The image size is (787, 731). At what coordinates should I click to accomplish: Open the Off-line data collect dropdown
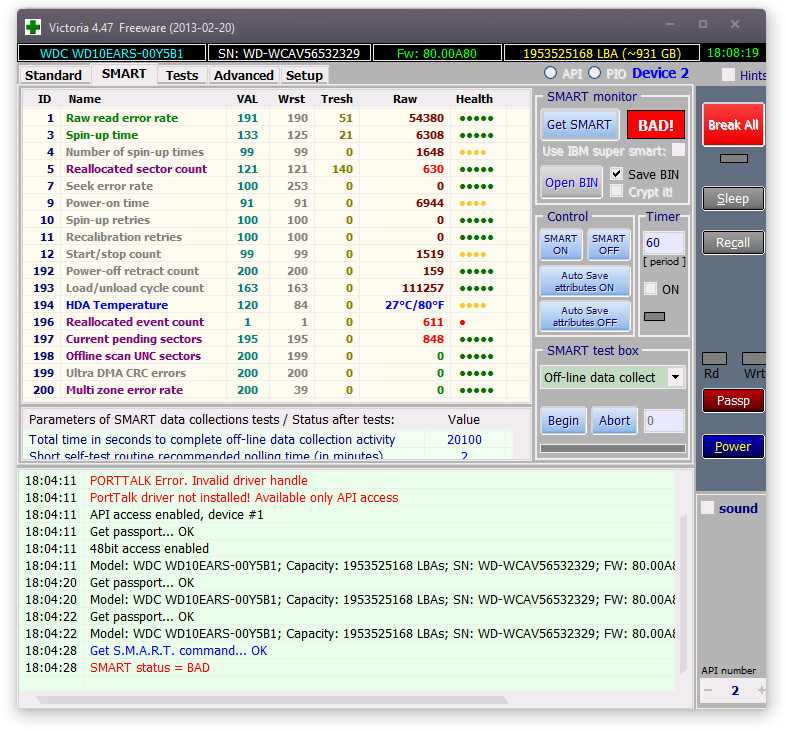[676, 377]
